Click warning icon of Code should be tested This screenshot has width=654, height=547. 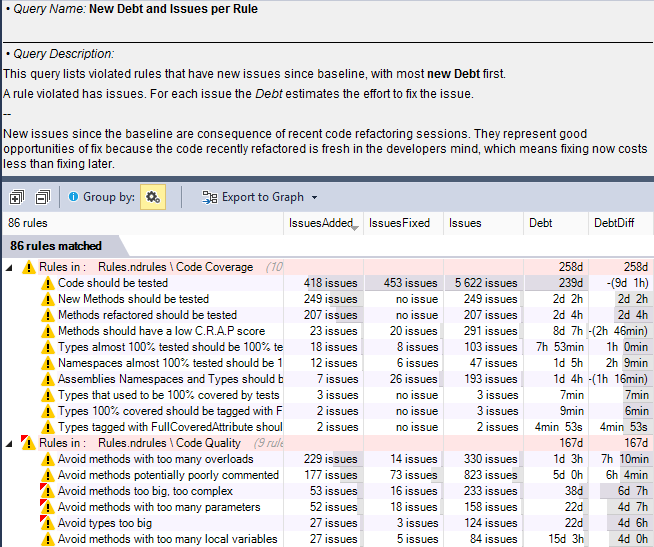coord(47,283)
